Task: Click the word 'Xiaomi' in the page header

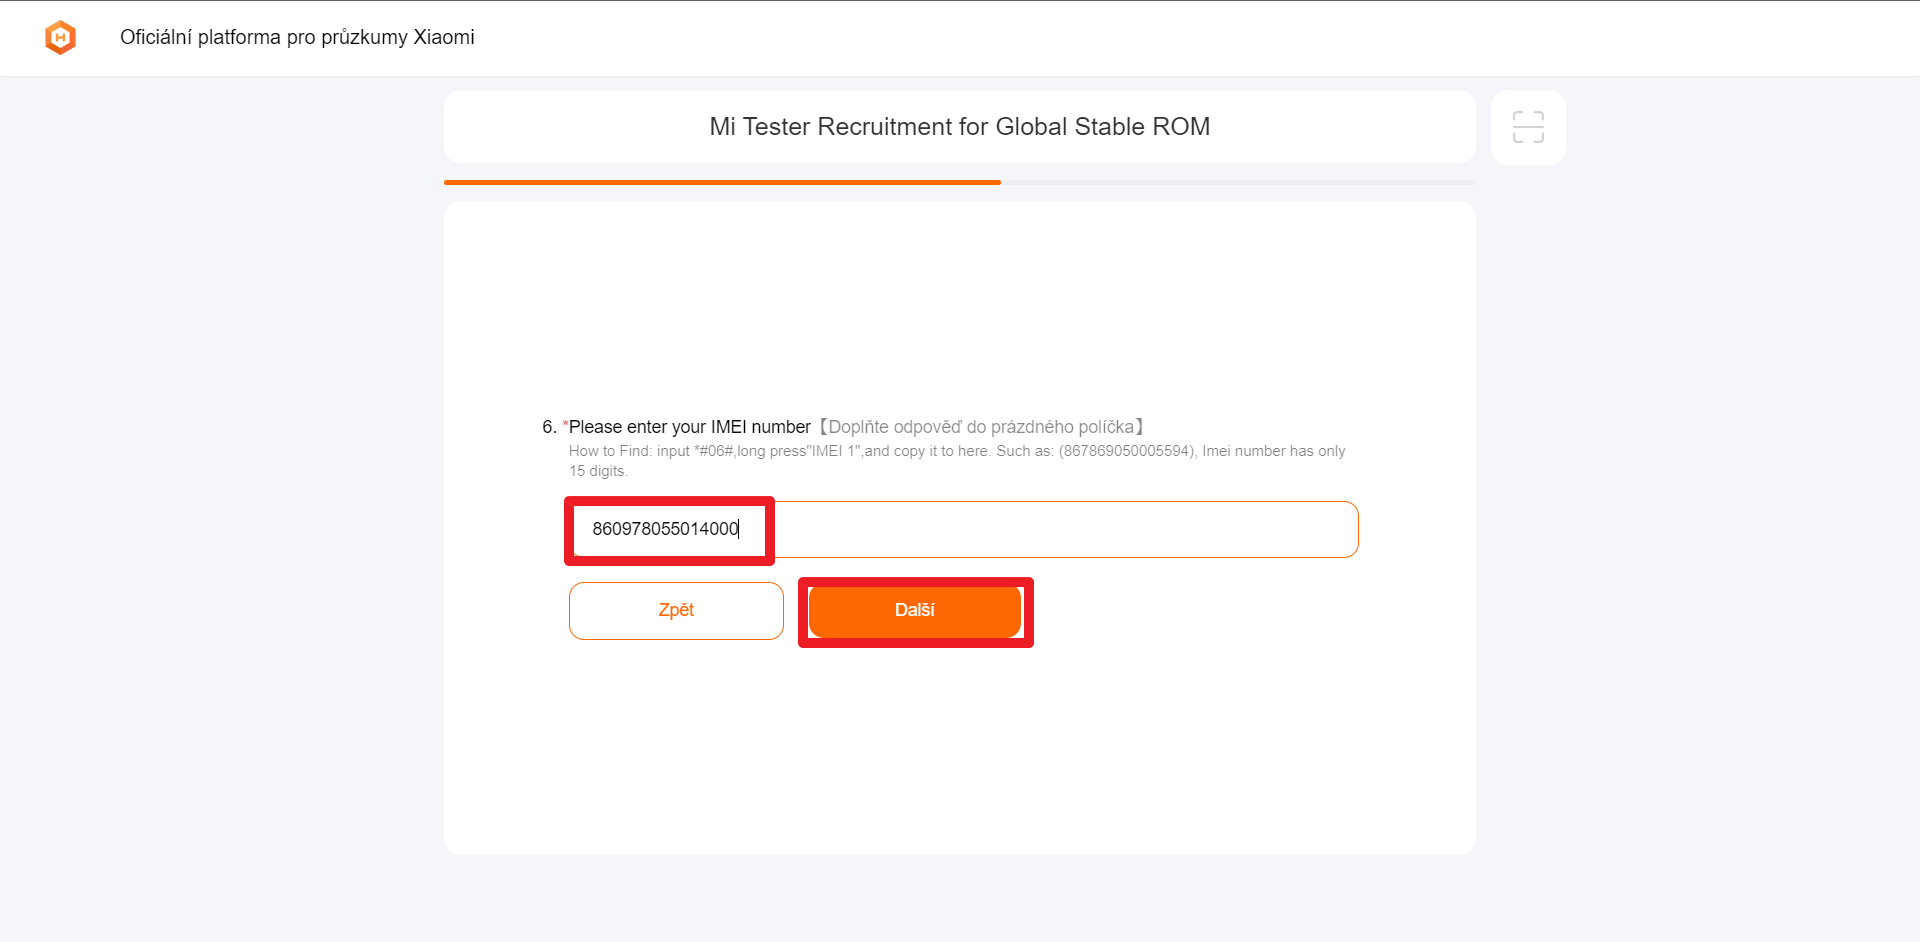Action: click(x=444, y=37)
